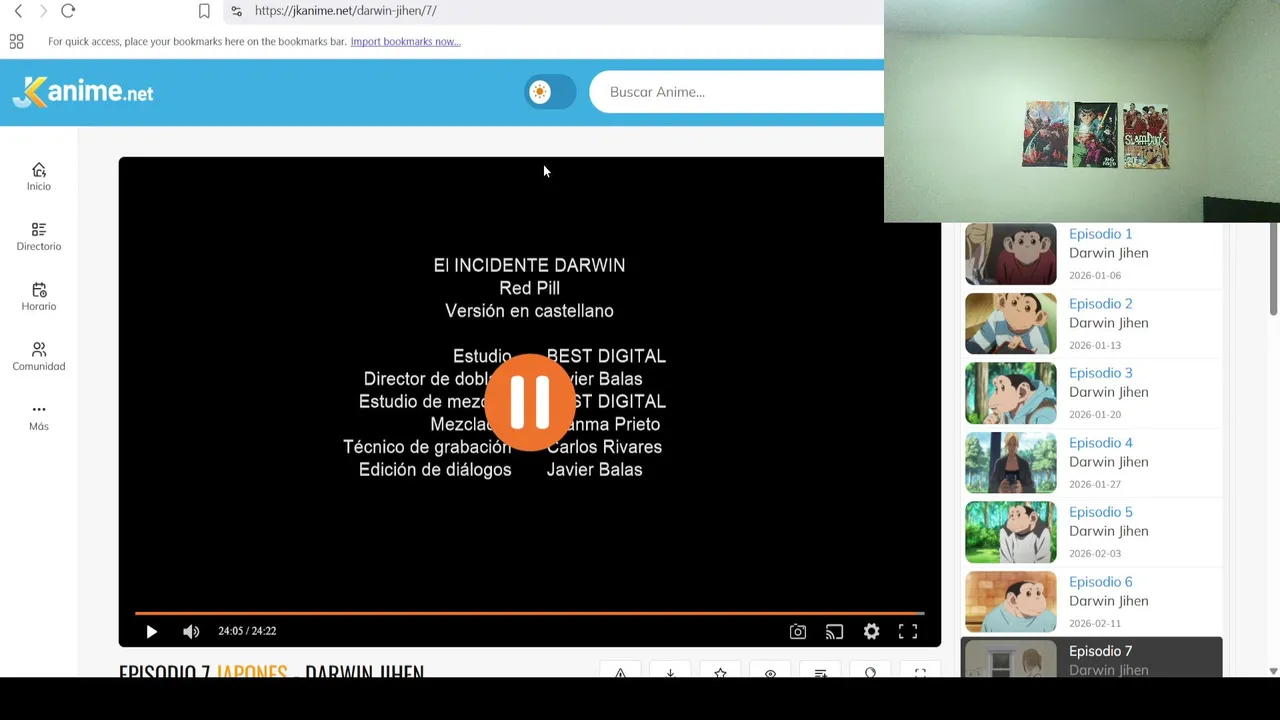Open player settings gear
The image size is (1280, 720).
(x=872, y=631)
